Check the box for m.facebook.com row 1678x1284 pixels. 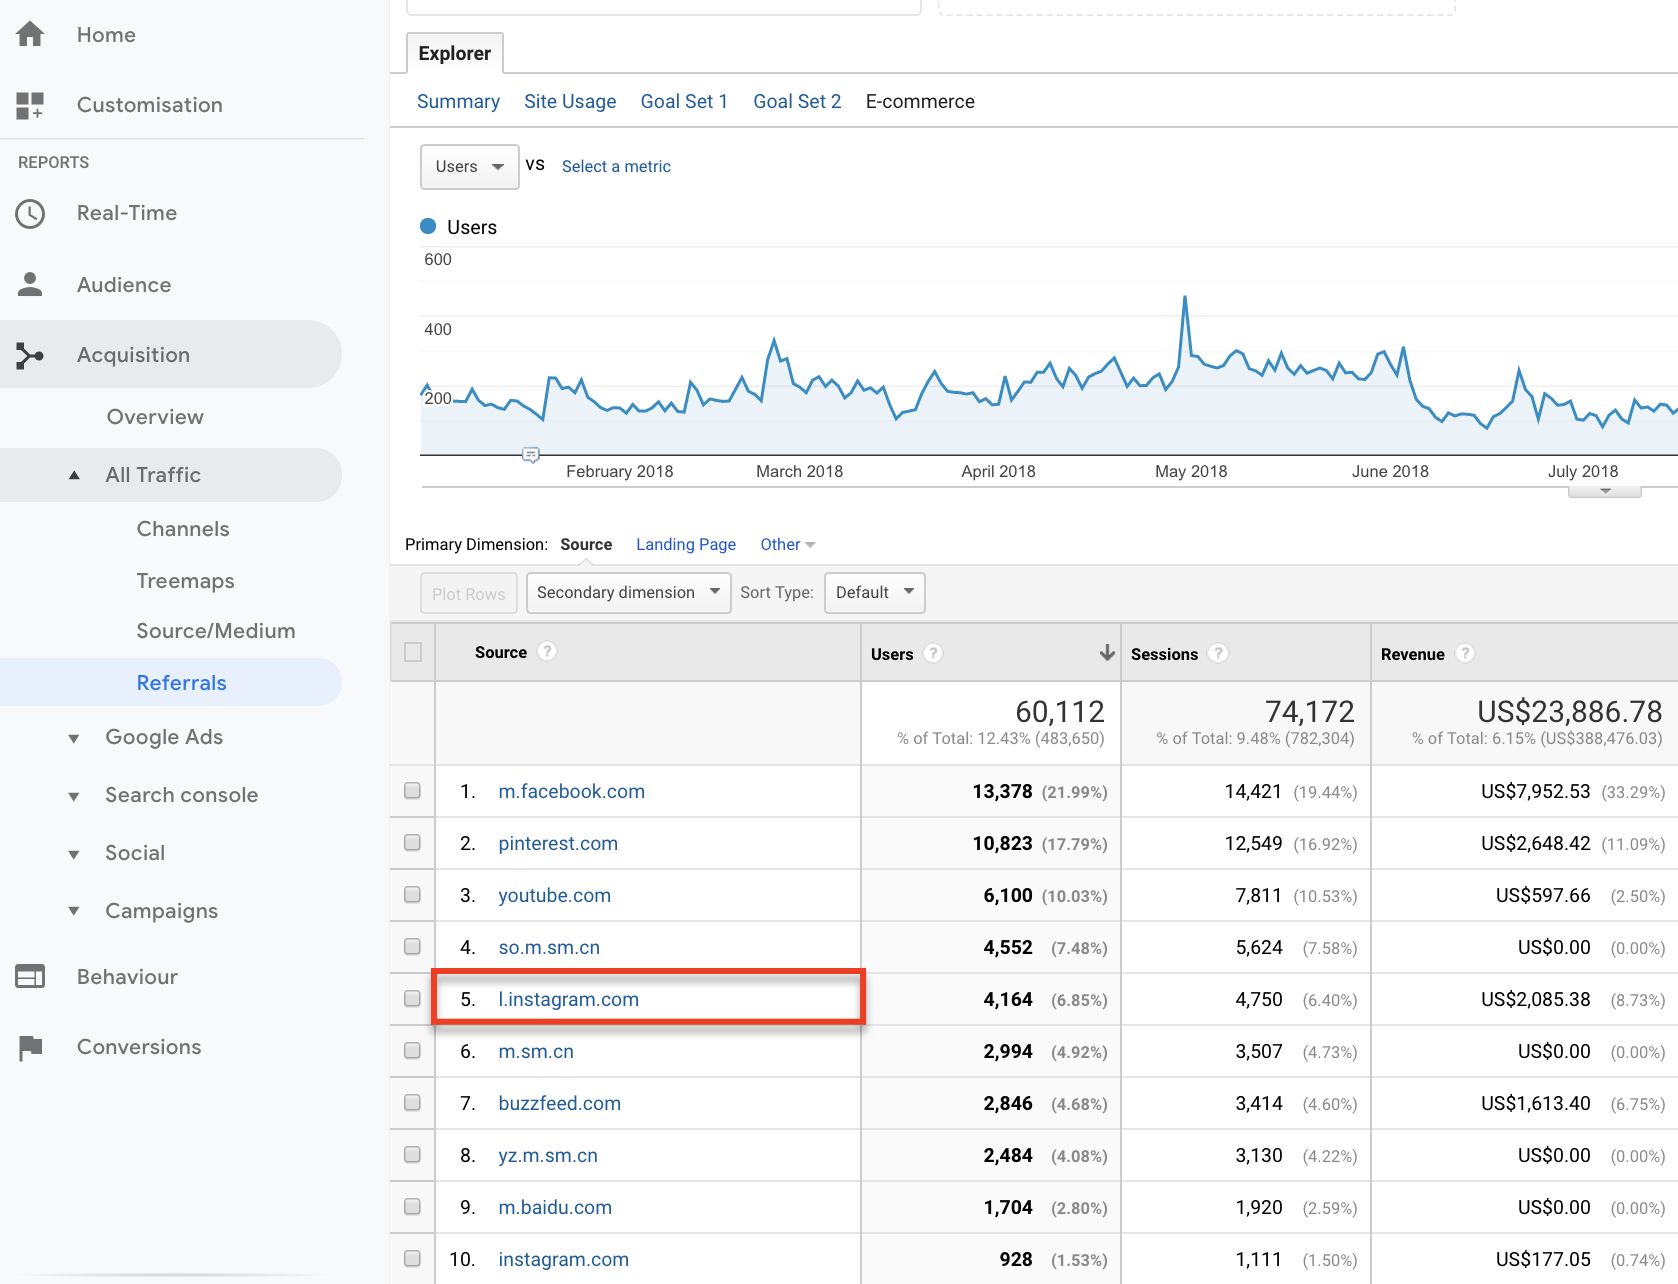point(412,790)
